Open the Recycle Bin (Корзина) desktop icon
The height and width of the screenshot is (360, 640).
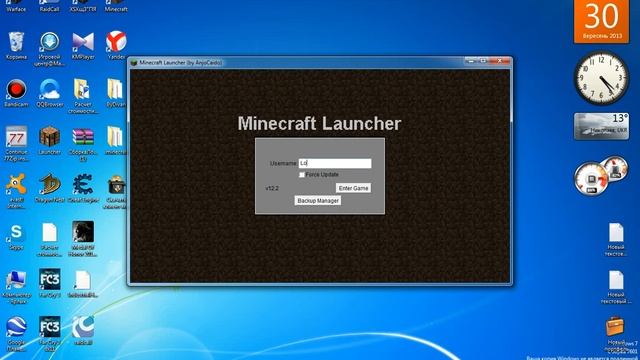(x=16, y=42)
